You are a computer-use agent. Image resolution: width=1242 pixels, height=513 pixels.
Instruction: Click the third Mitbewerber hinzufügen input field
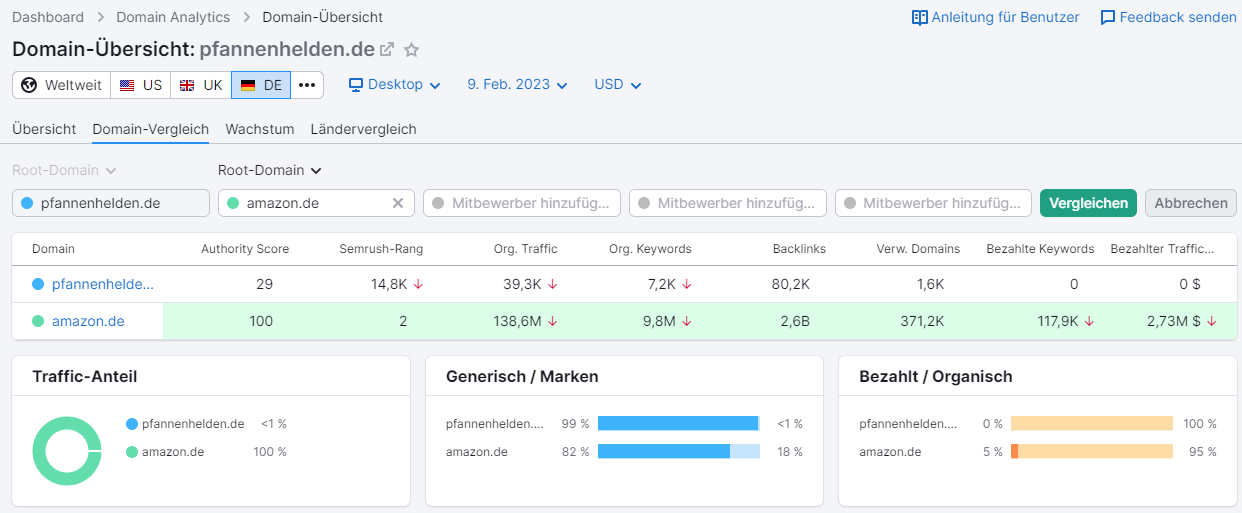(933, 203)
